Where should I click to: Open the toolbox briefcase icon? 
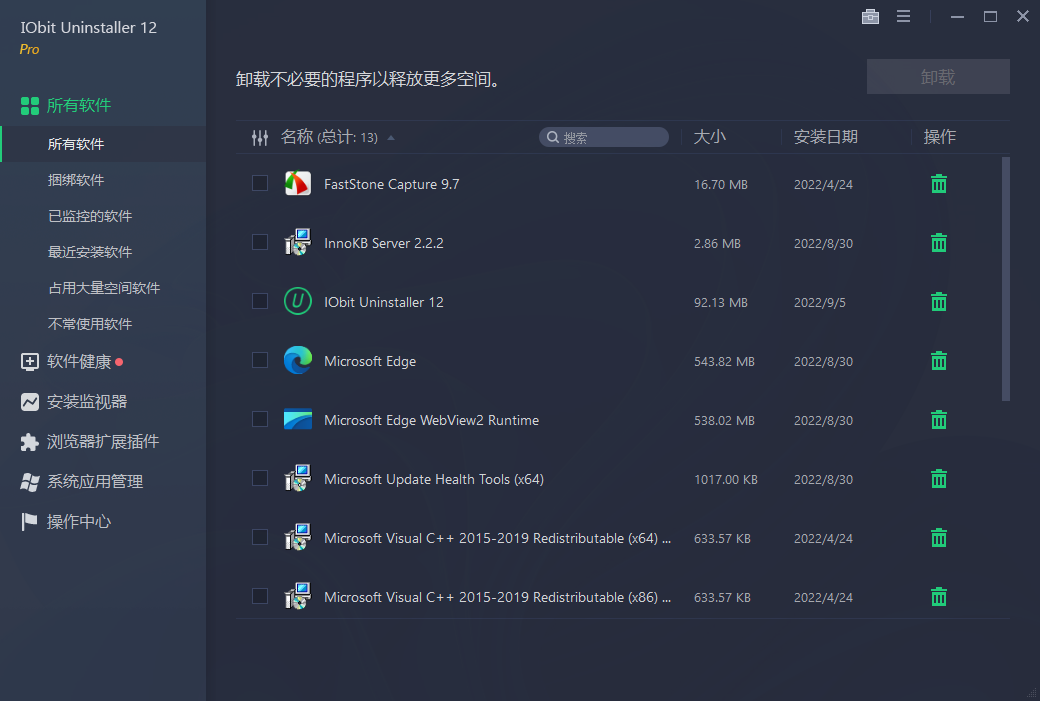coord(870,17)
